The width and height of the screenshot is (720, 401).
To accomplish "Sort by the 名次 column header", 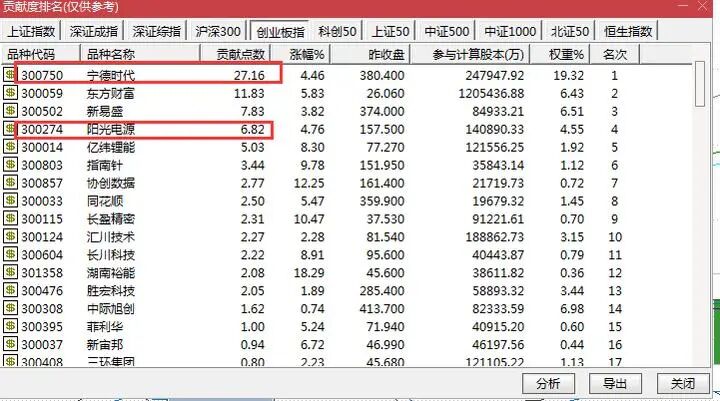I will point(615,54).
